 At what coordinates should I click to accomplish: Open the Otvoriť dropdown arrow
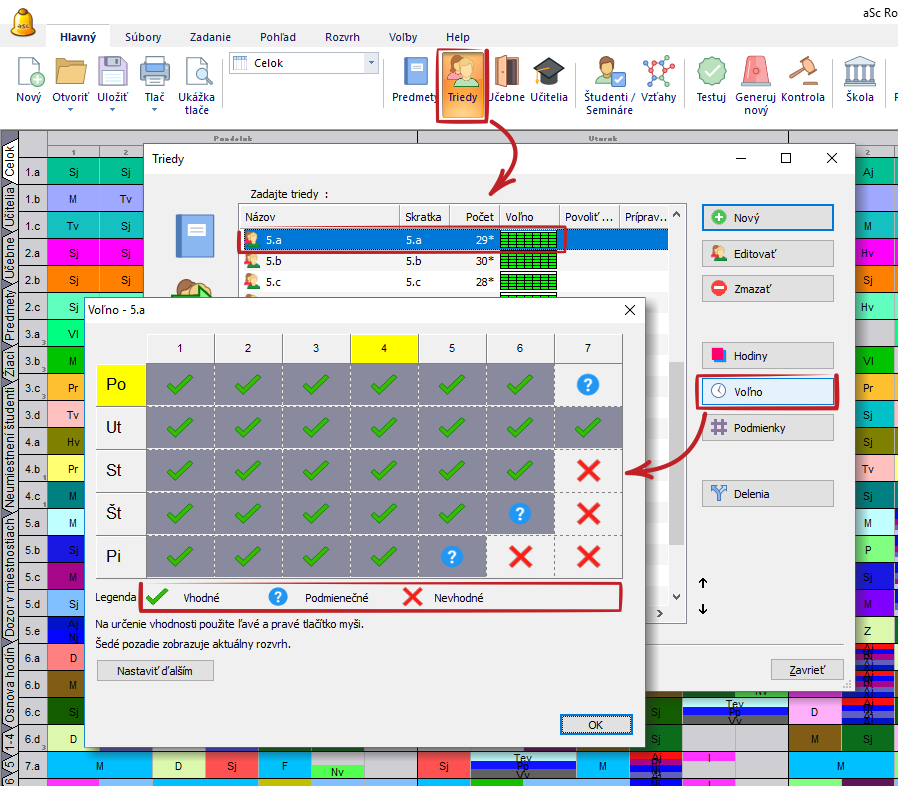pos(71,110)
